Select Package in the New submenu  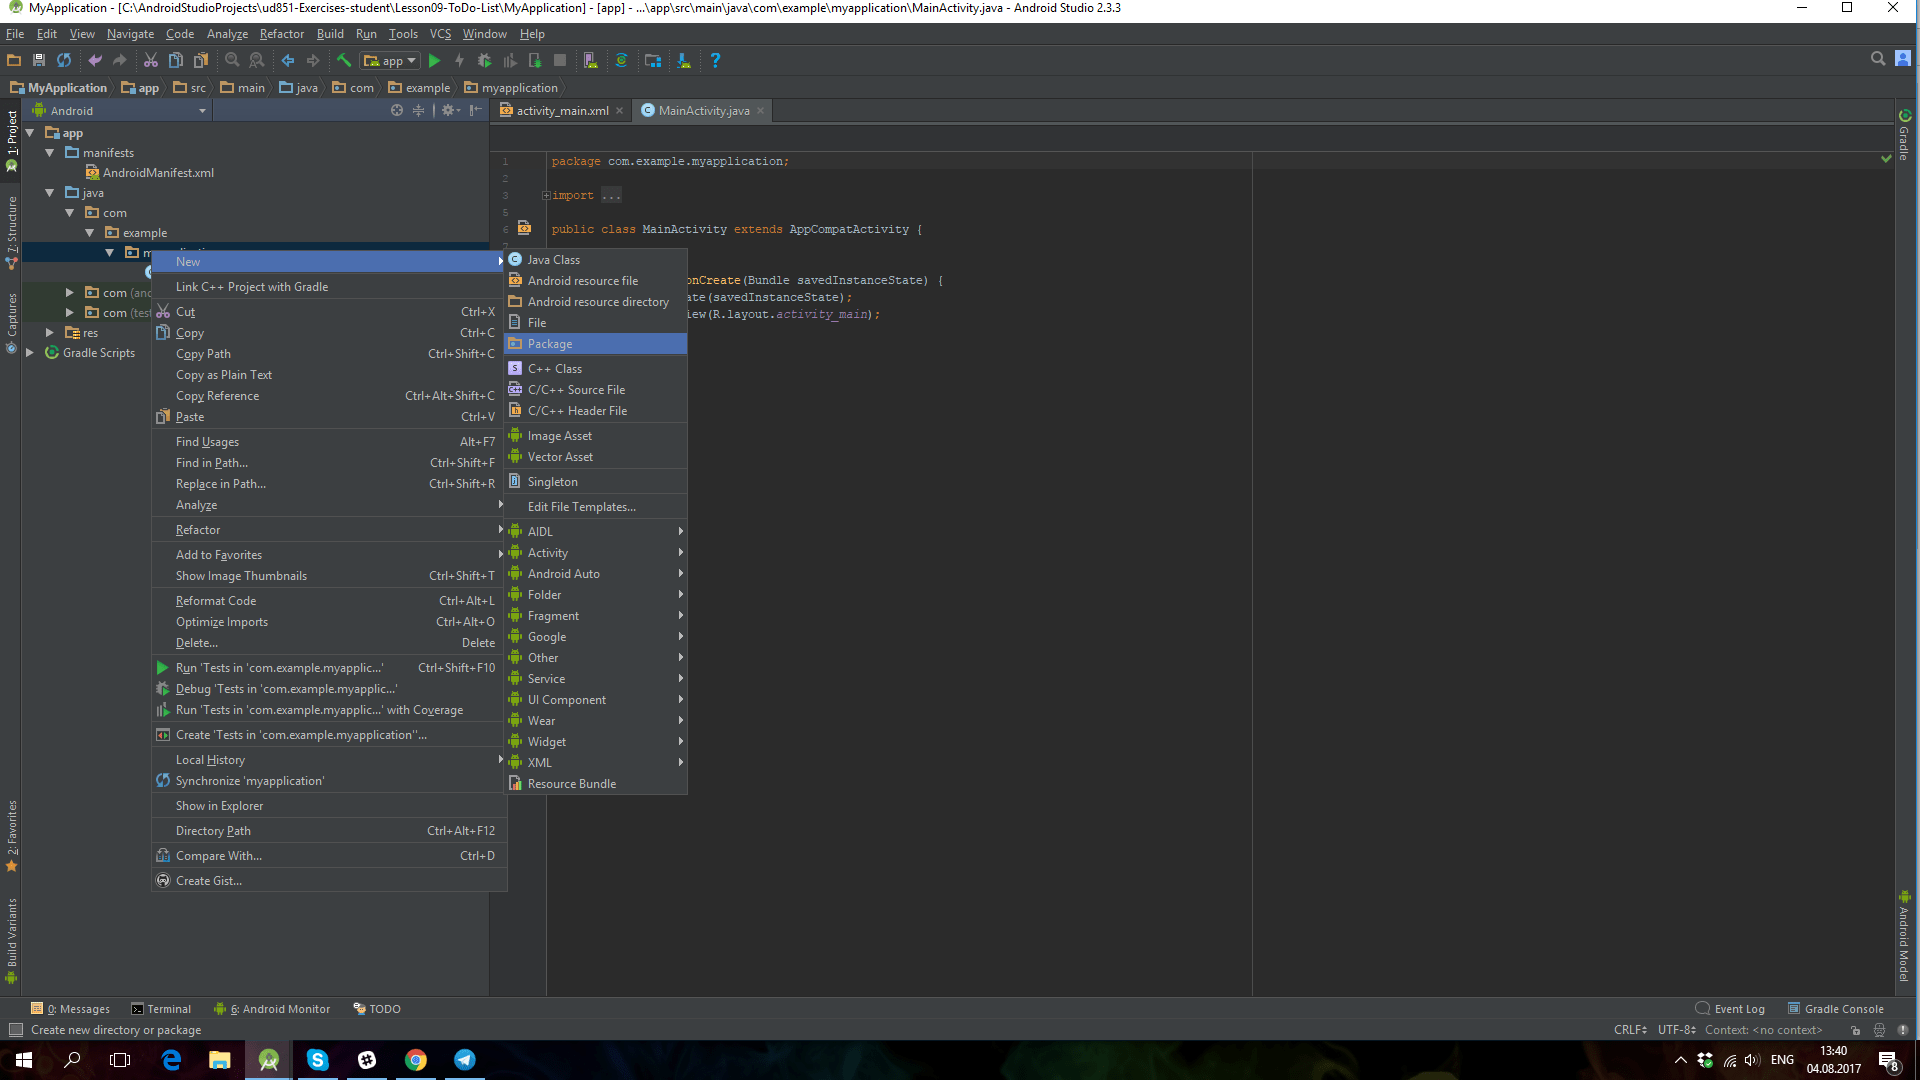click(x=550, y=344)
